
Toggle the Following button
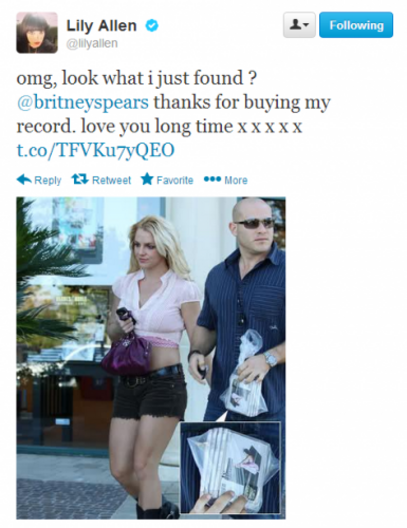(x=356, y=25)
